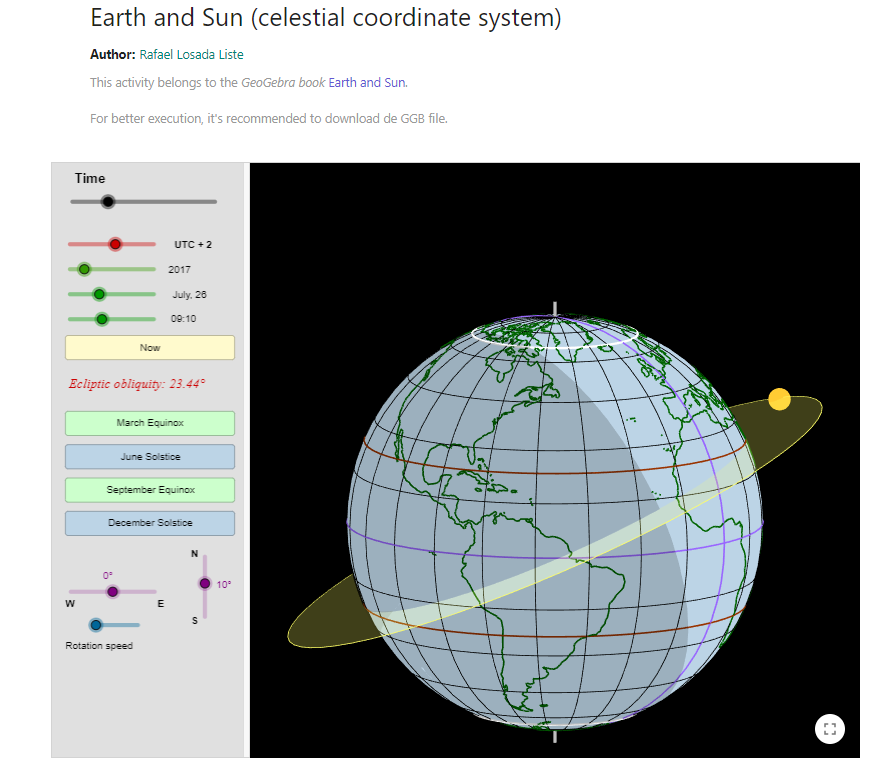Viewport: 889px width, 768px height.
Task: Click the 09:10 time-of-day slider knob
Action: click(102, 319)
